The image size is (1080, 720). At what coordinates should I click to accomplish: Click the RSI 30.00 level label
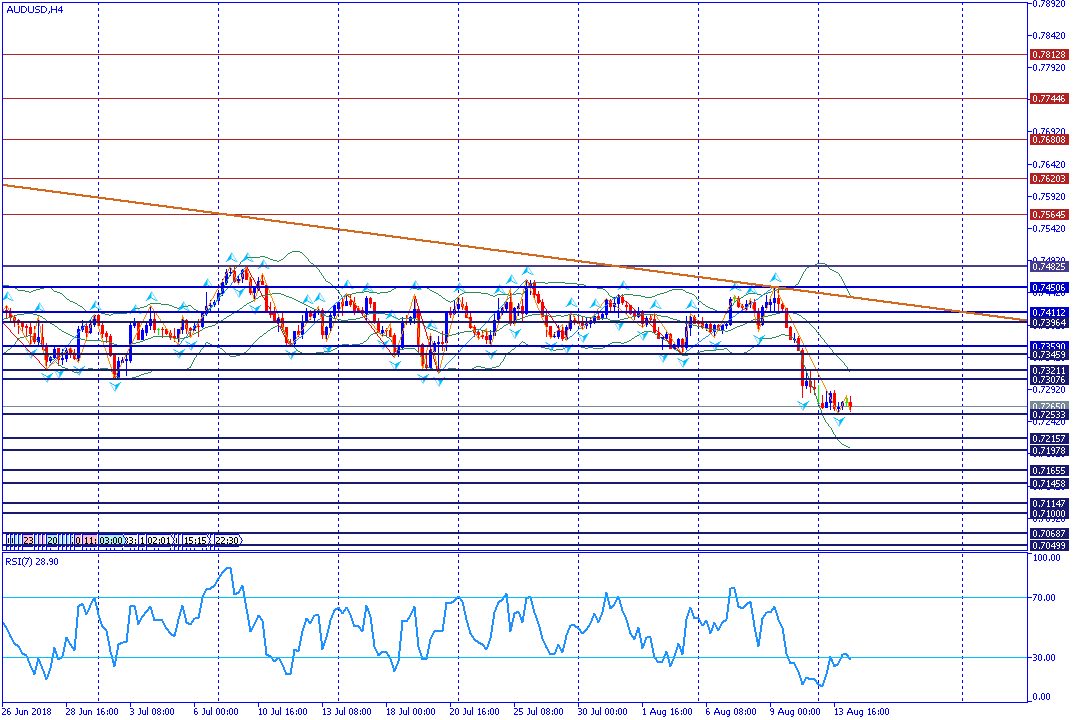click(x=1045, y=658)
